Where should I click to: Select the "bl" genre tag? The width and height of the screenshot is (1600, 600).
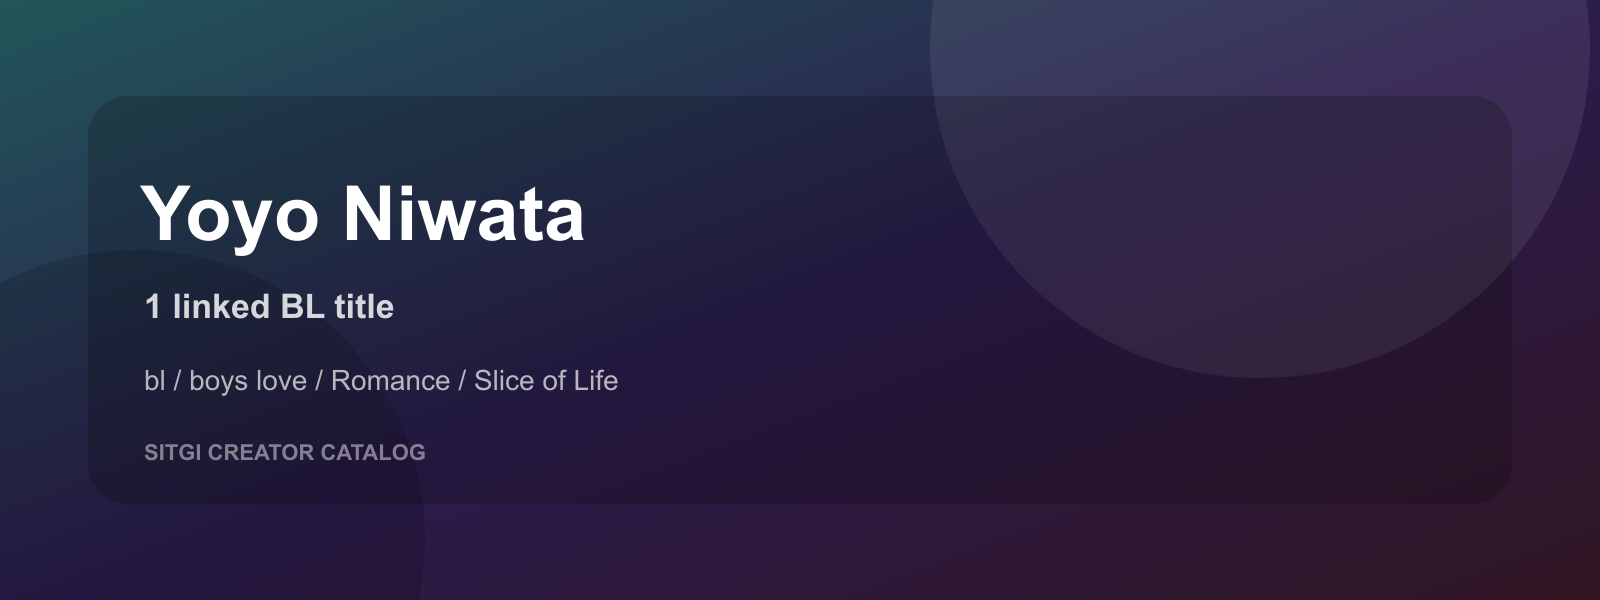coord(154,381)
